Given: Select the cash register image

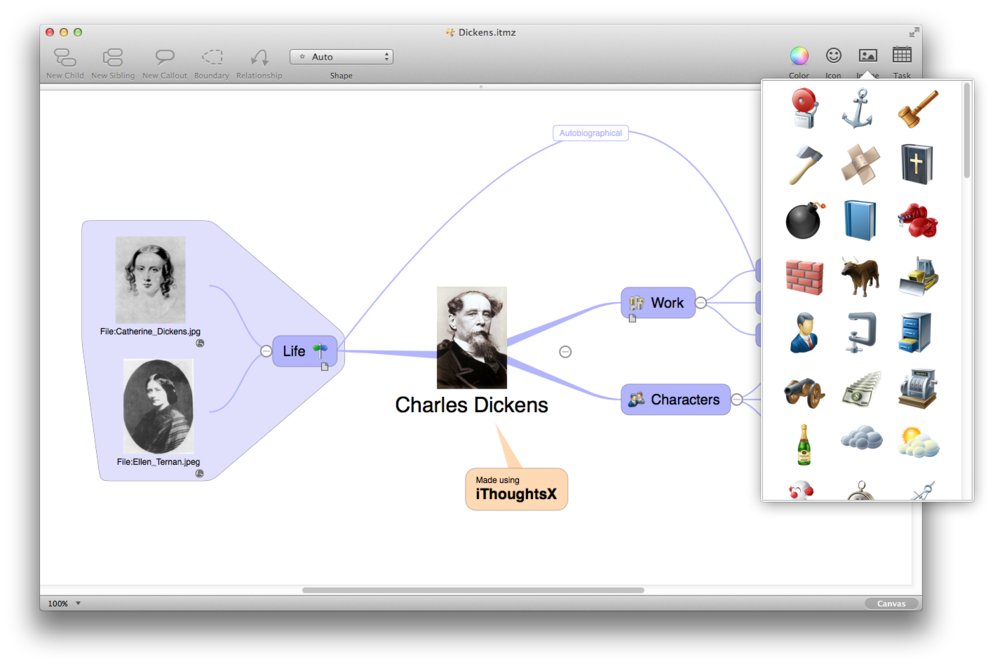Looking at the screenshot, I should coord(918,388).
